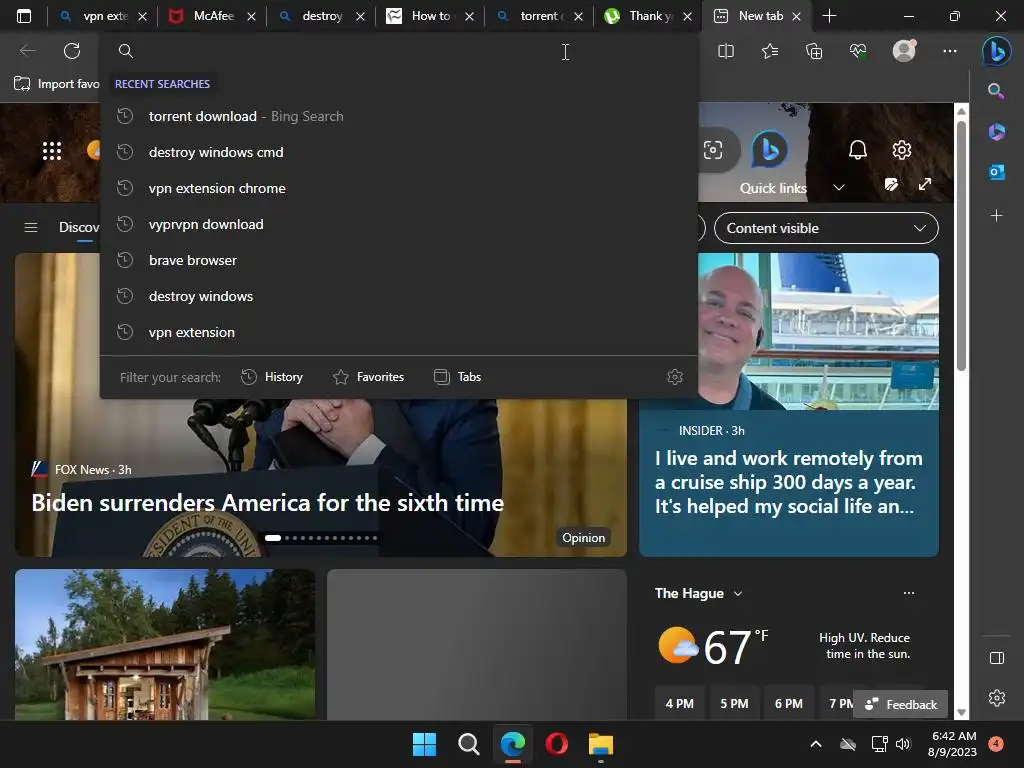Viewport: 1024px width, 768px height.
Task: Click the Bing logo on page
Action: coord(769,150)
